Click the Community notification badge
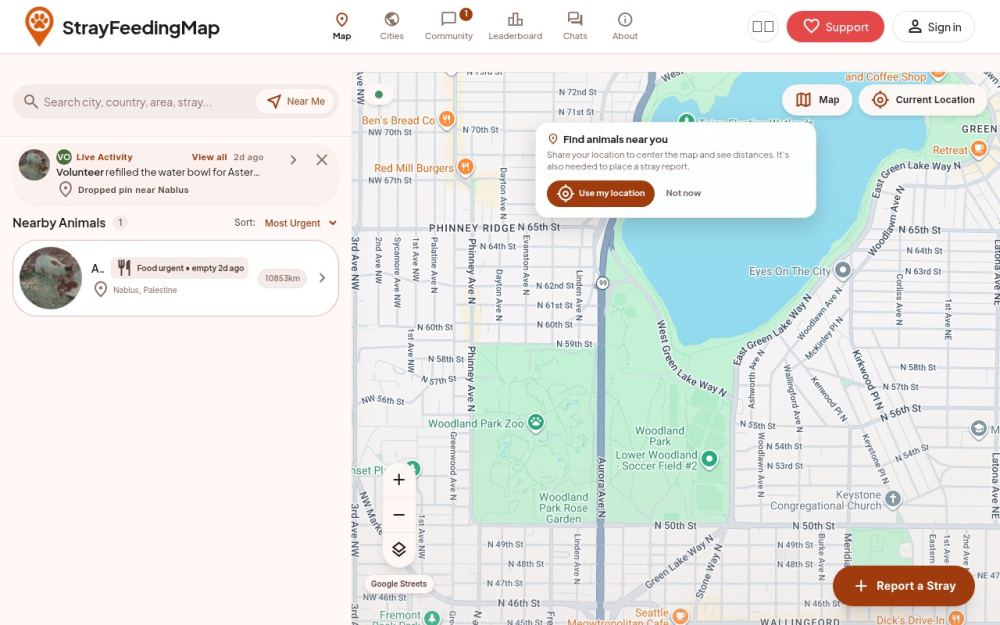The width and height of the screenshot is (1000, 625). (466, 14)
